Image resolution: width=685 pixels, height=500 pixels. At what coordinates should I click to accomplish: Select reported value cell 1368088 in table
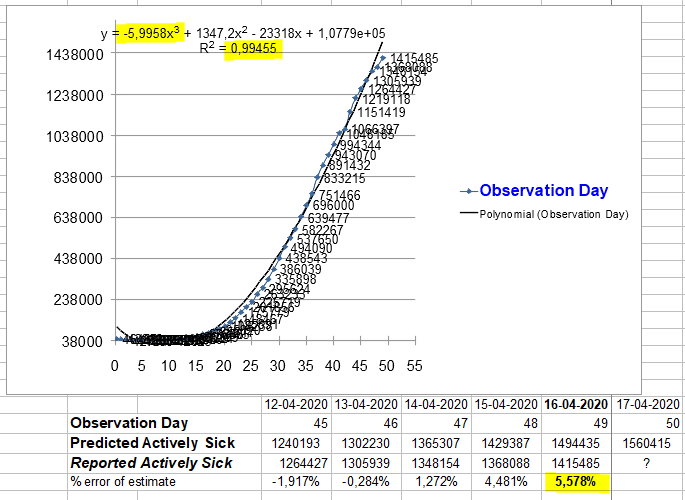506,462
